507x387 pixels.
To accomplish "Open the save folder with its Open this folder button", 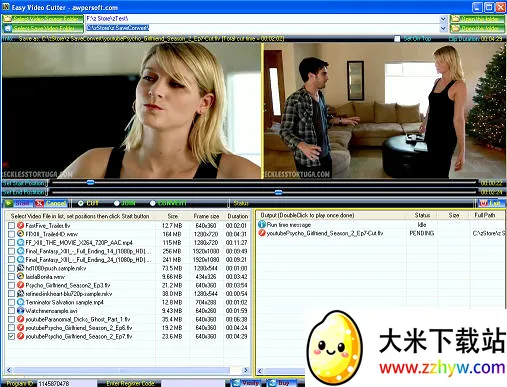I will tap(477, 28).
